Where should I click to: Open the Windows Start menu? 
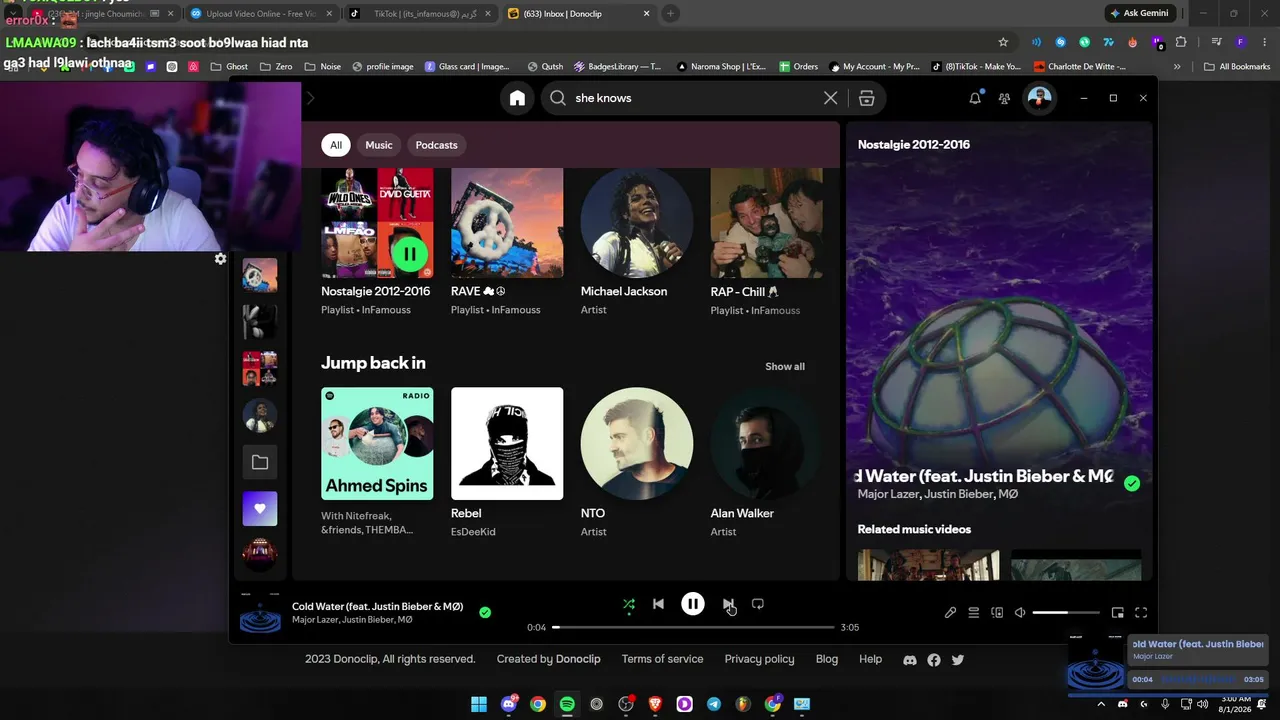[x=479, y=704]
